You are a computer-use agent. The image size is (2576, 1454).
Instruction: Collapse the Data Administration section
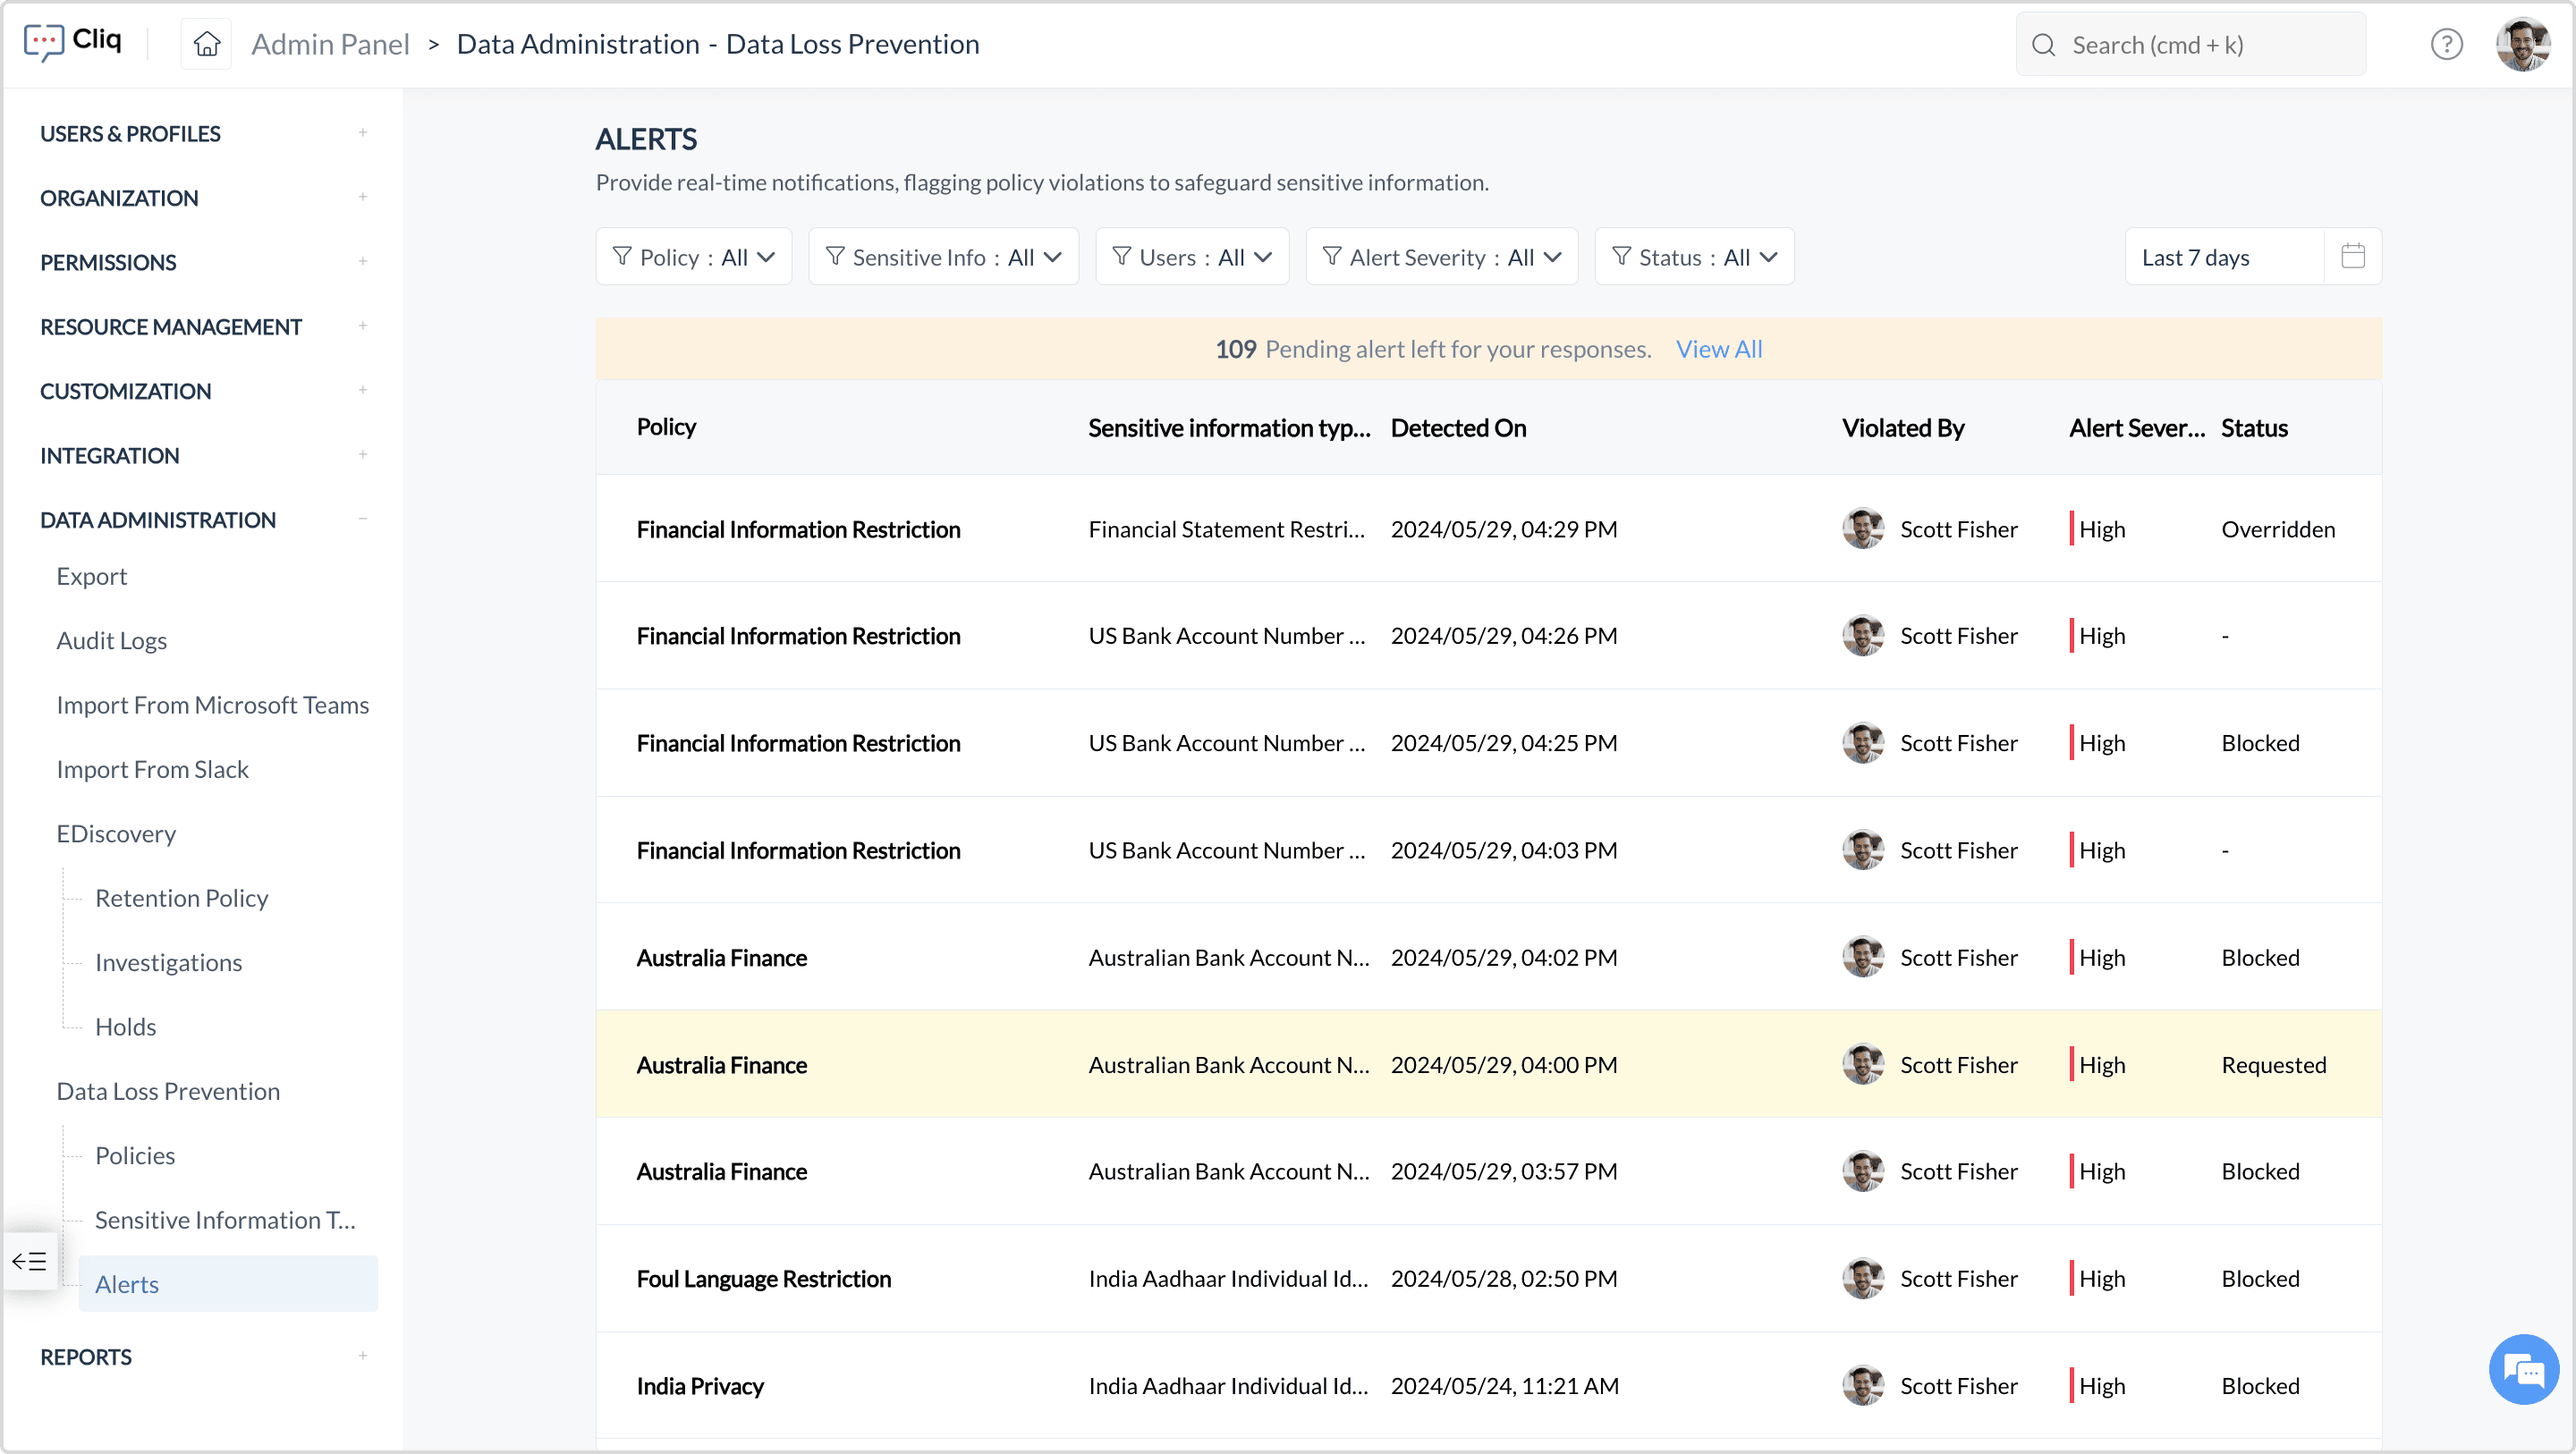coord(362,519)
